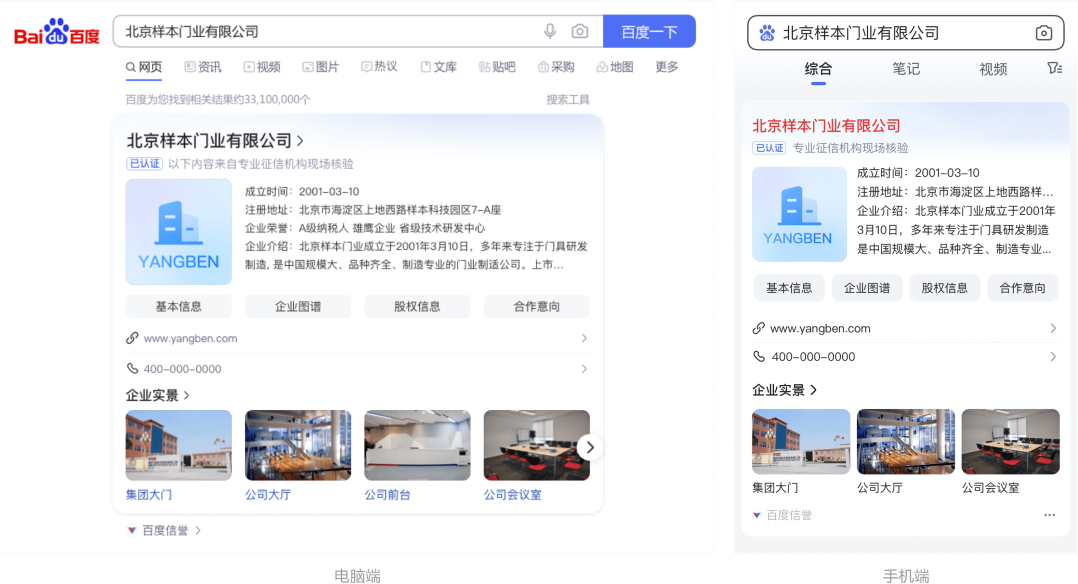This screenshot has height=584, width=1078.
Task: Click 合作意向 button on desktop card
Action: click(x=536, y=306)
